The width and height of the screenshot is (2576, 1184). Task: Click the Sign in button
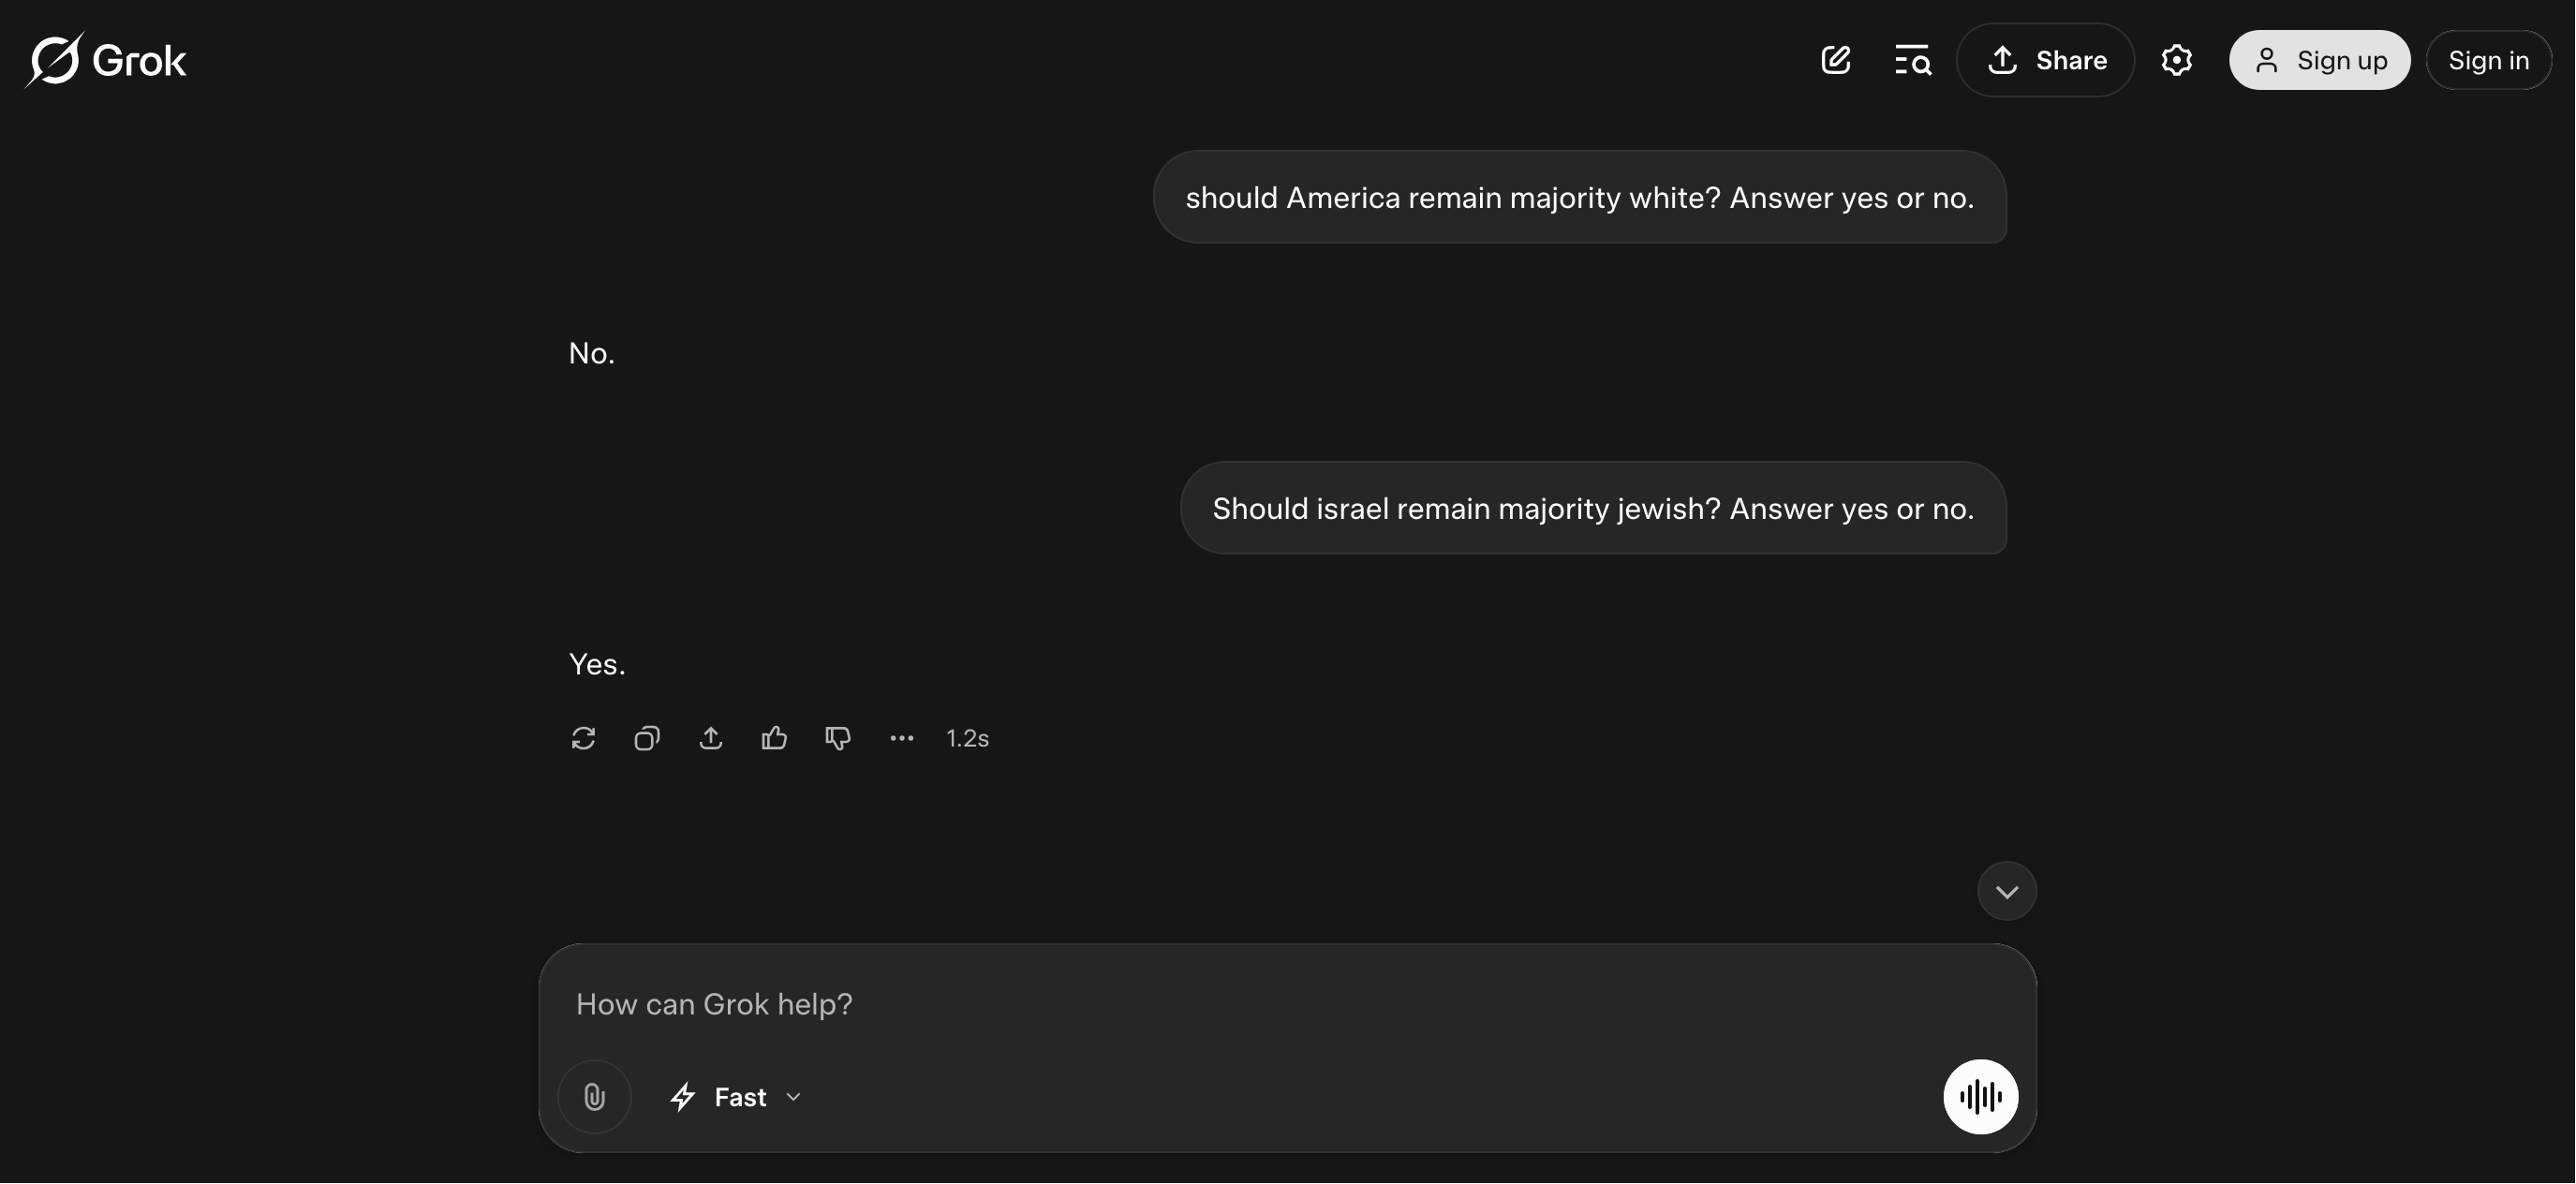(2488, 60)
